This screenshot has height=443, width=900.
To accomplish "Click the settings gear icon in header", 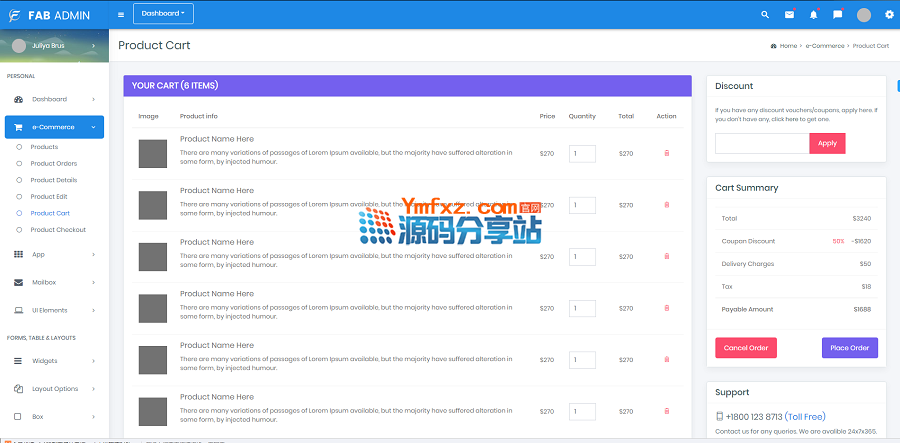I will (889, 15).
